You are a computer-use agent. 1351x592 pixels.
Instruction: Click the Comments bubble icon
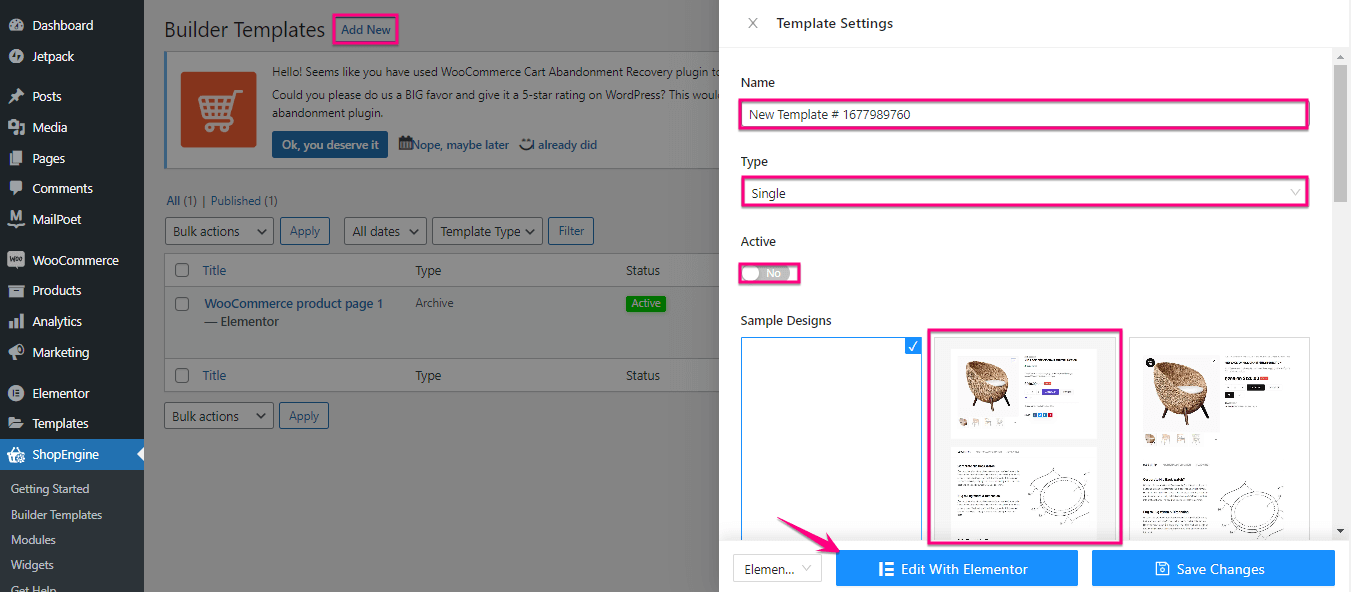tap(16, 188)
